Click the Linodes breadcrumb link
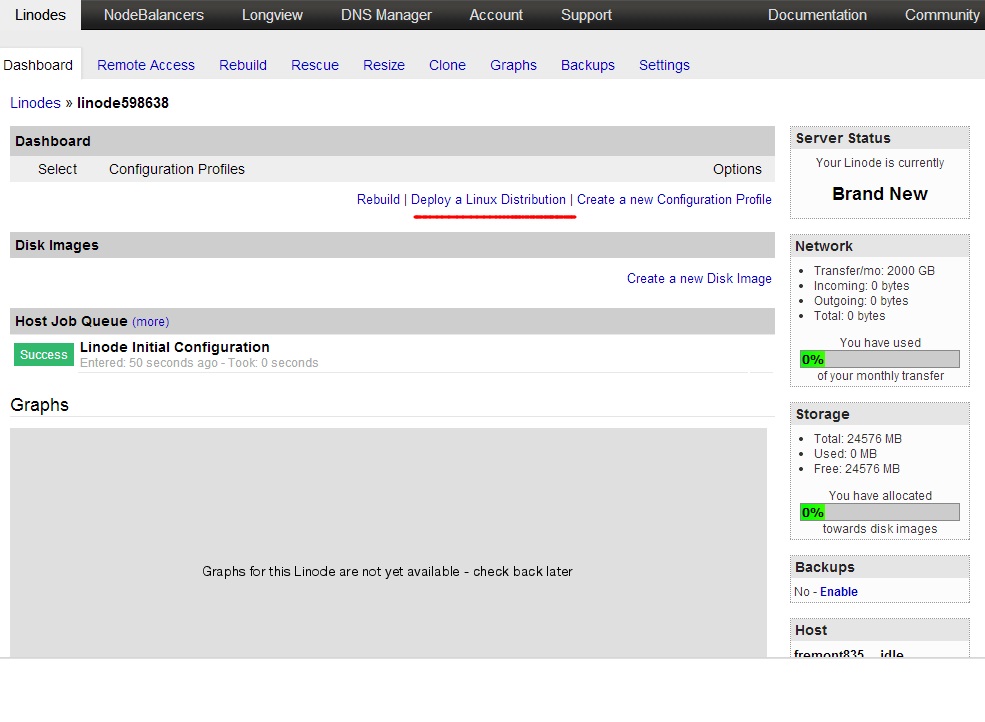The image size is (985, 722). click(35, 103)
